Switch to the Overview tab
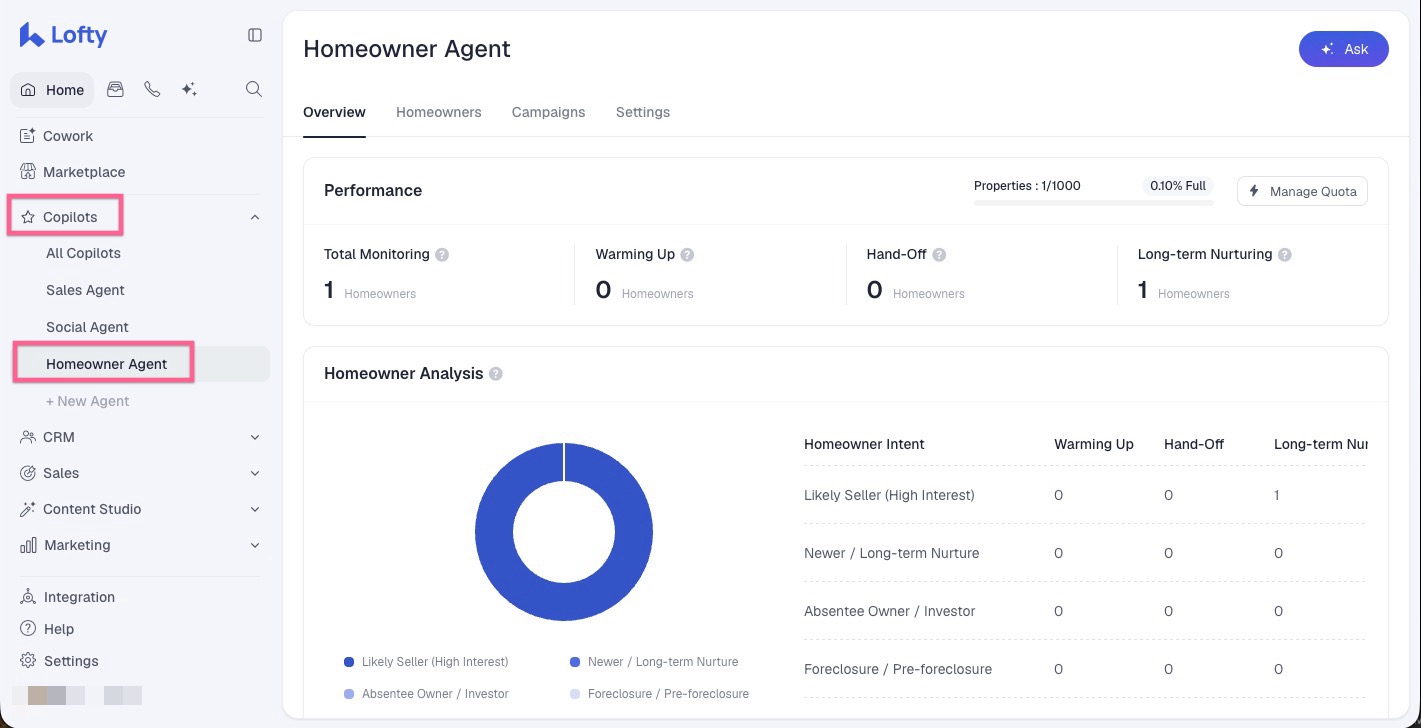 coord(334,112)
